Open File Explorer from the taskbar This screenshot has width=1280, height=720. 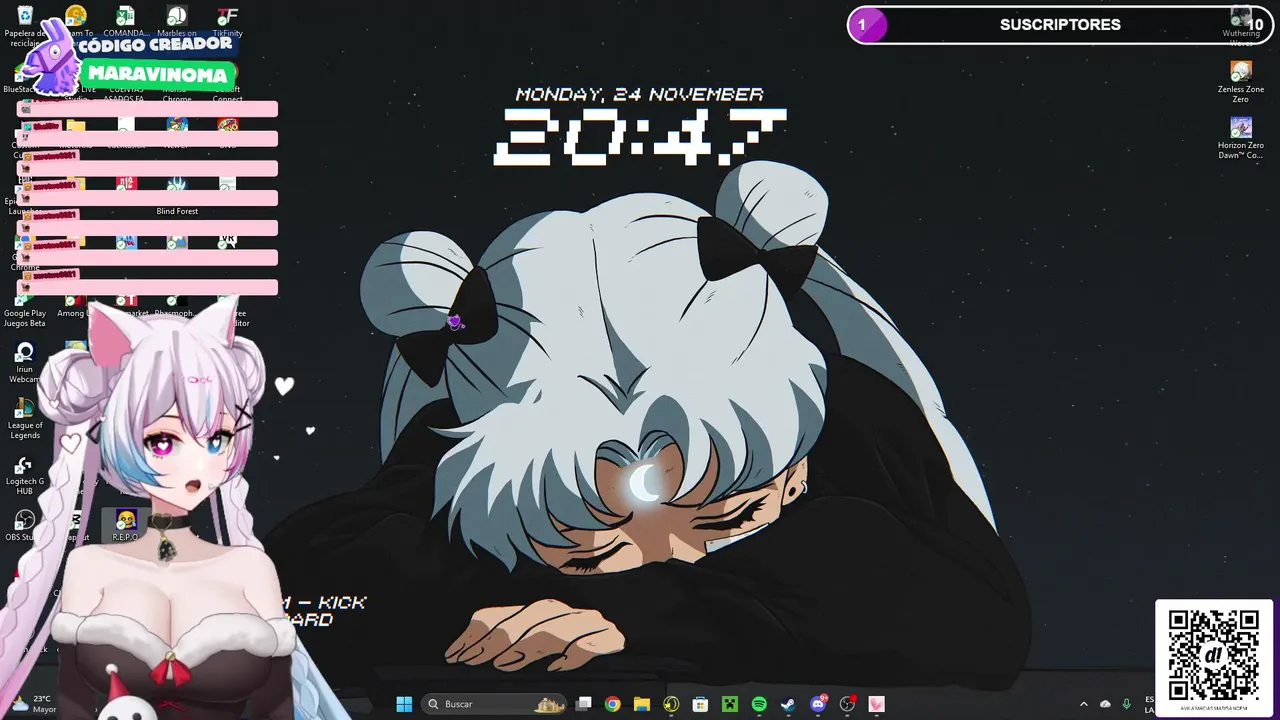(x=642, y=704)
